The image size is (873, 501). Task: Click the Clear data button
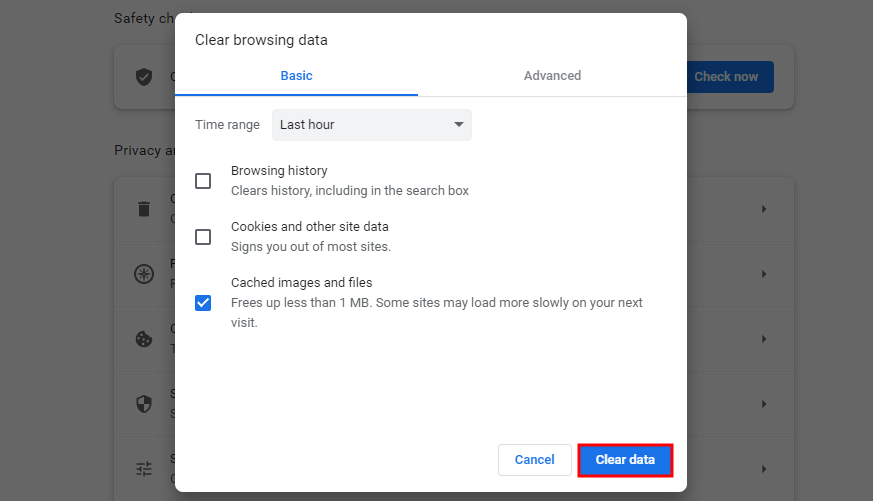click(x=625, y=460)
